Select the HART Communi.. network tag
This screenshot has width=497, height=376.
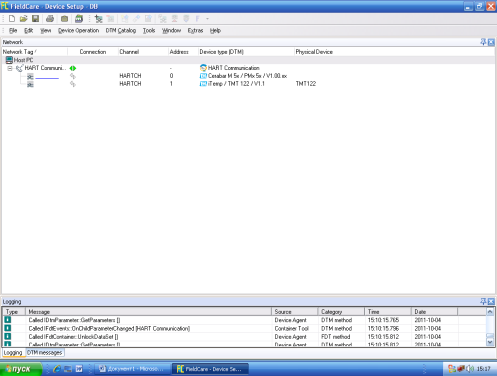point(45,68)
